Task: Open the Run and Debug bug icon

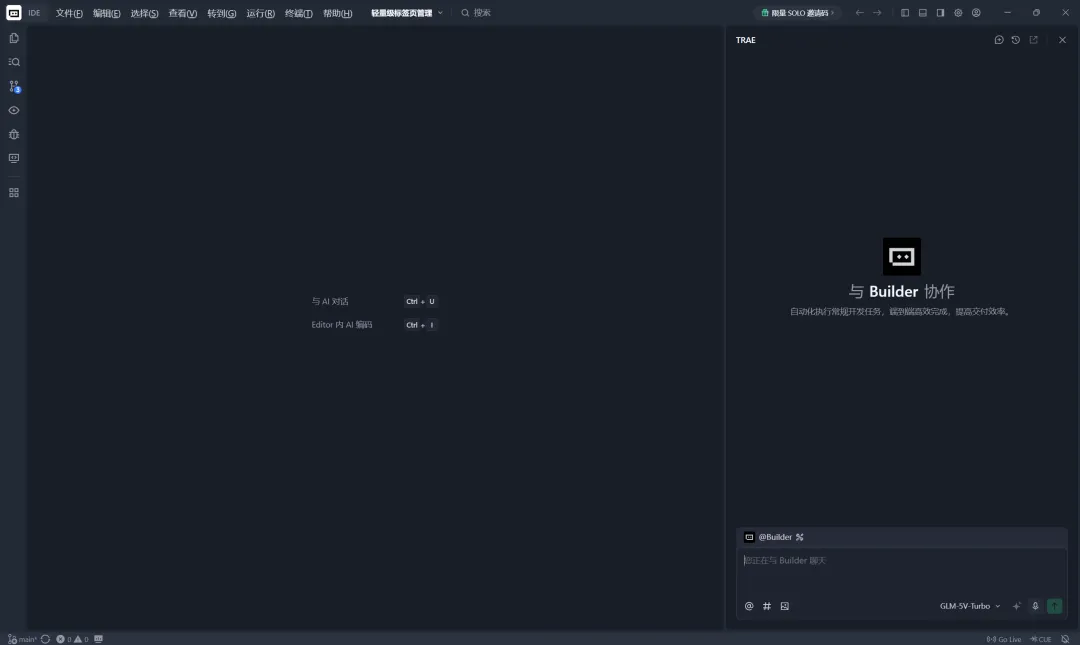Action: click(14, 134)
